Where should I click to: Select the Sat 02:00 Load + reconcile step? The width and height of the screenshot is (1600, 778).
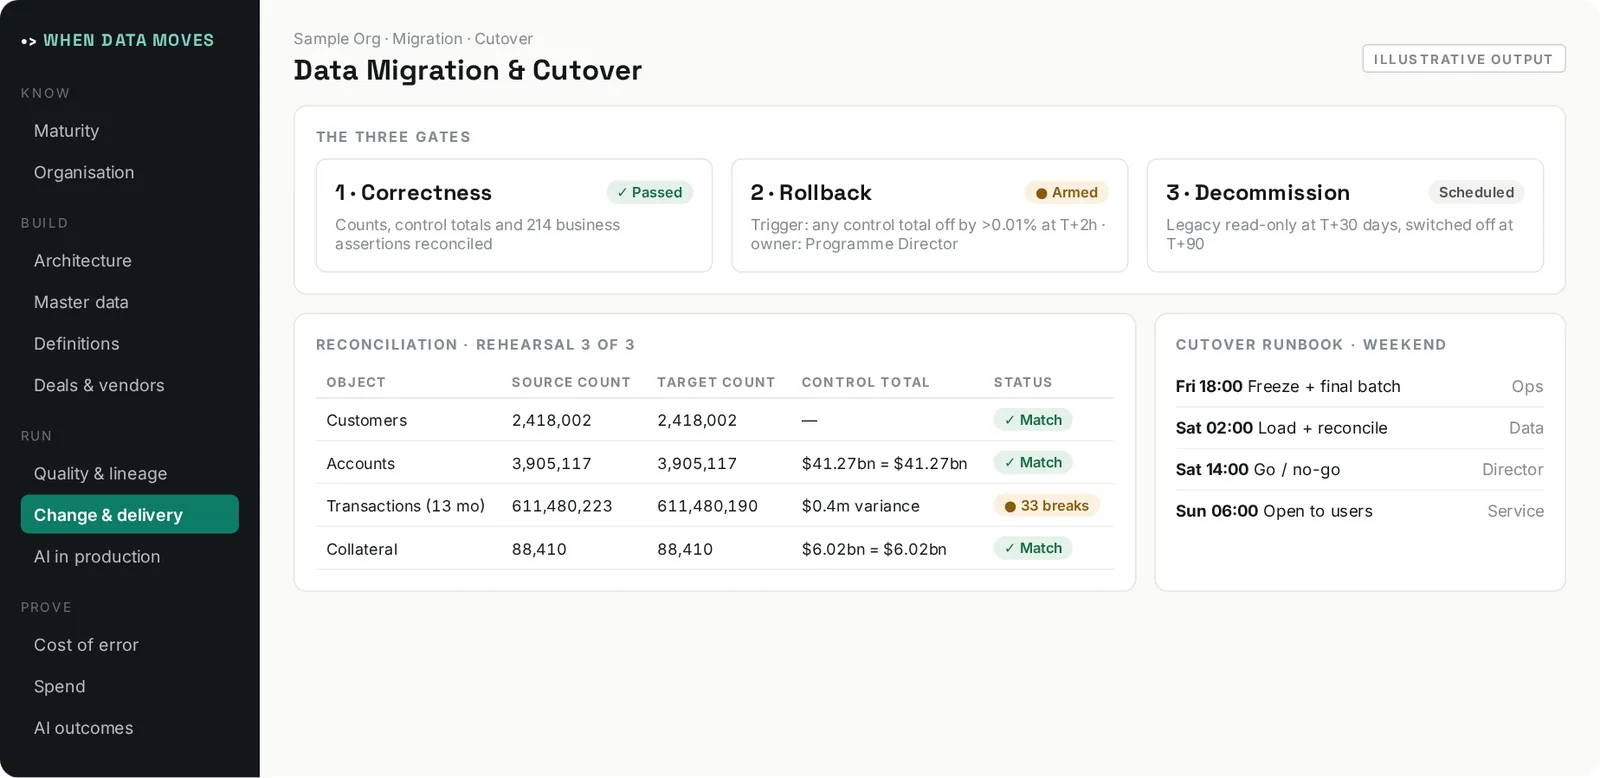(1360, 428)
